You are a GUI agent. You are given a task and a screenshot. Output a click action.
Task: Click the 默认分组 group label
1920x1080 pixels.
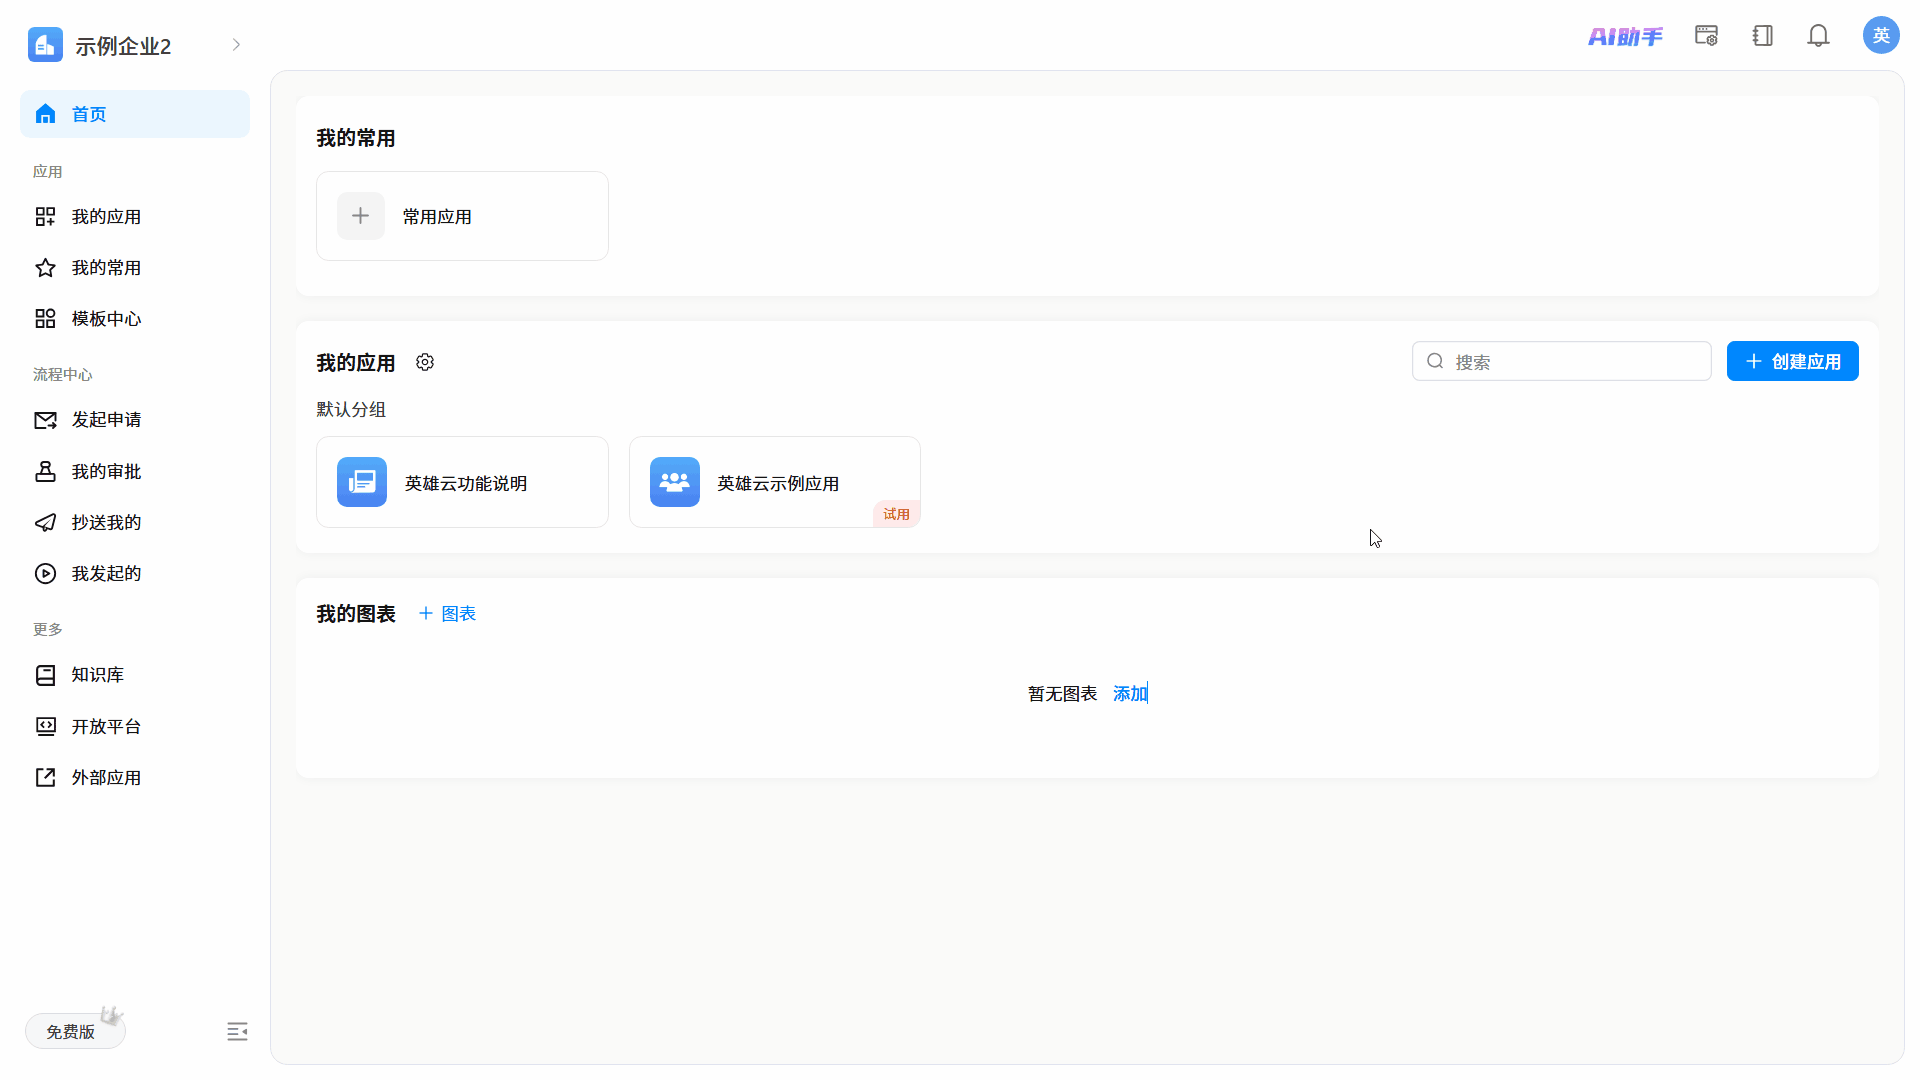coord(351,410)
